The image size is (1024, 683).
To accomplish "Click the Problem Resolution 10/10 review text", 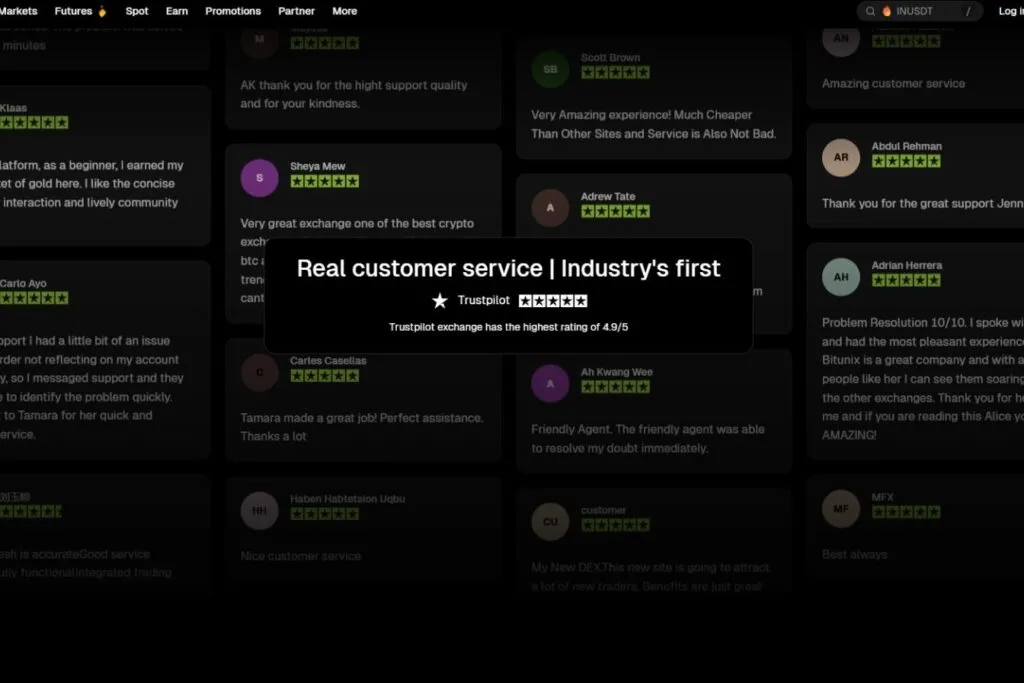I will 922,379.
